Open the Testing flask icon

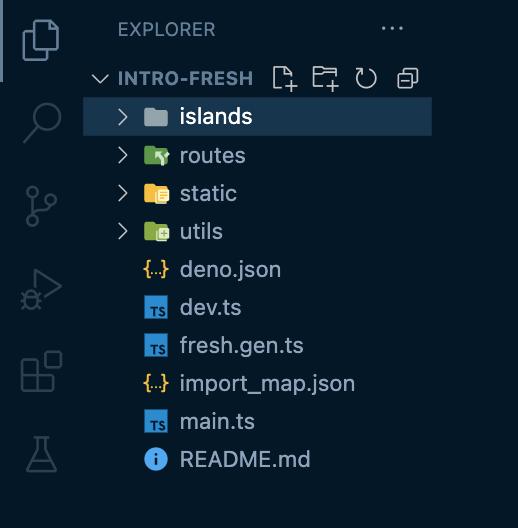(41, 454)
